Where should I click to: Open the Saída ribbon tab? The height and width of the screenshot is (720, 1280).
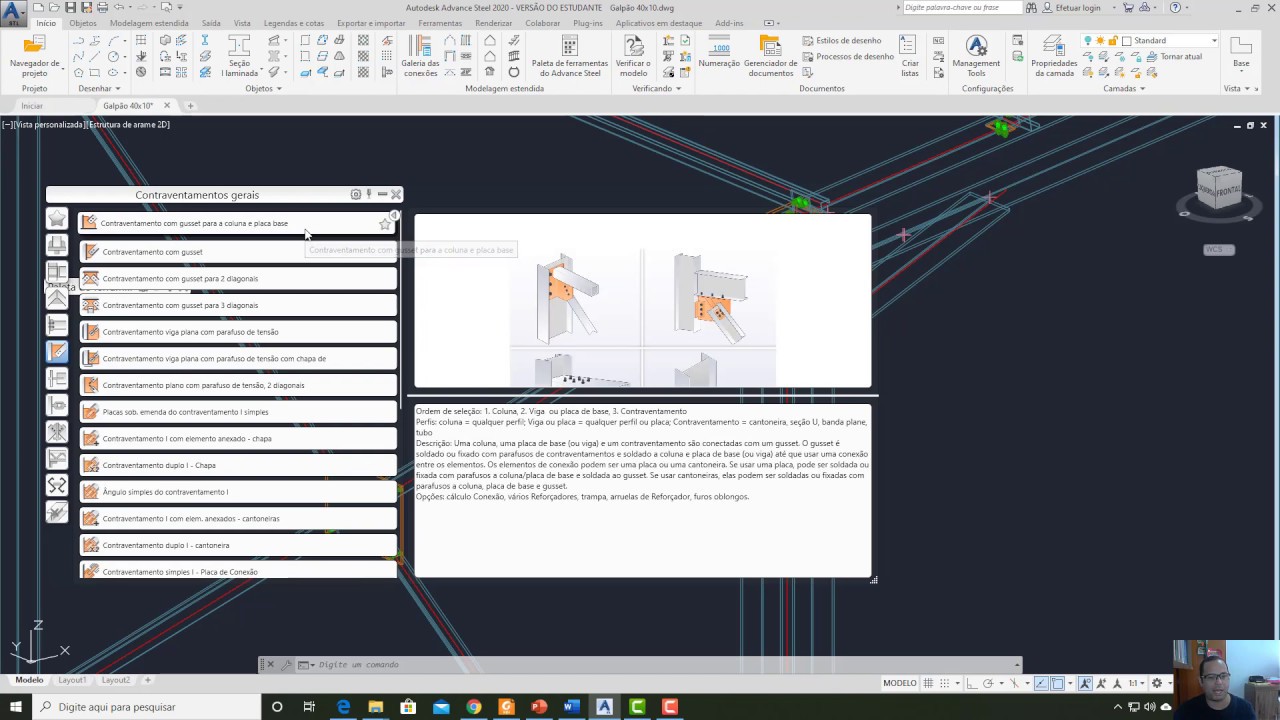(211, 23)
